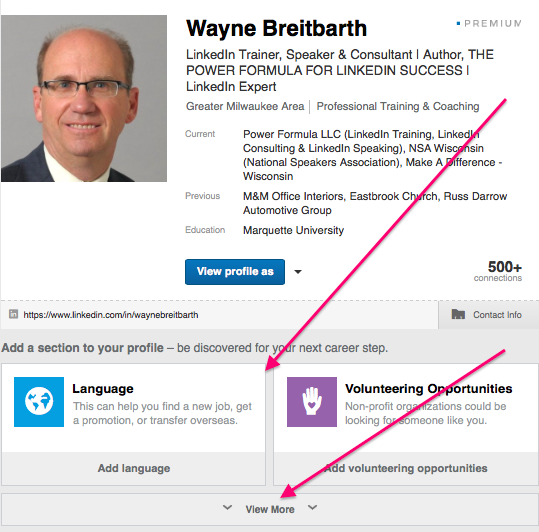The height and width of the screenshot is (532, 539).
Task: Click the blue Premium badge icon
Action: tap(458, 23)
